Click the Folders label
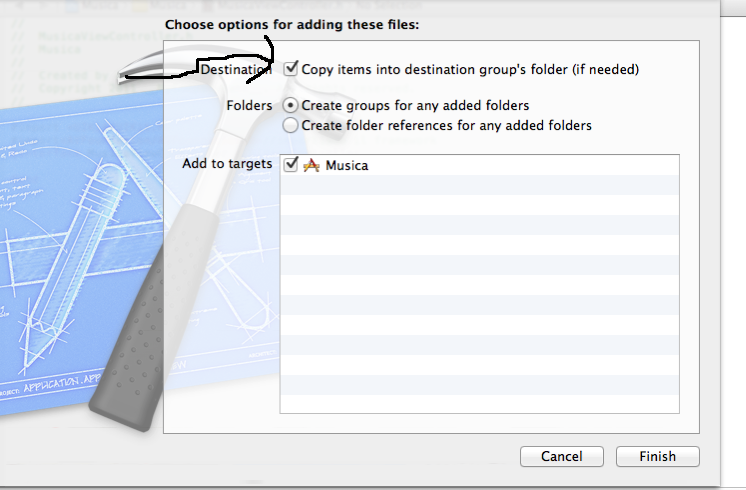This screenshot has height=490, width=746. [249, 106]
